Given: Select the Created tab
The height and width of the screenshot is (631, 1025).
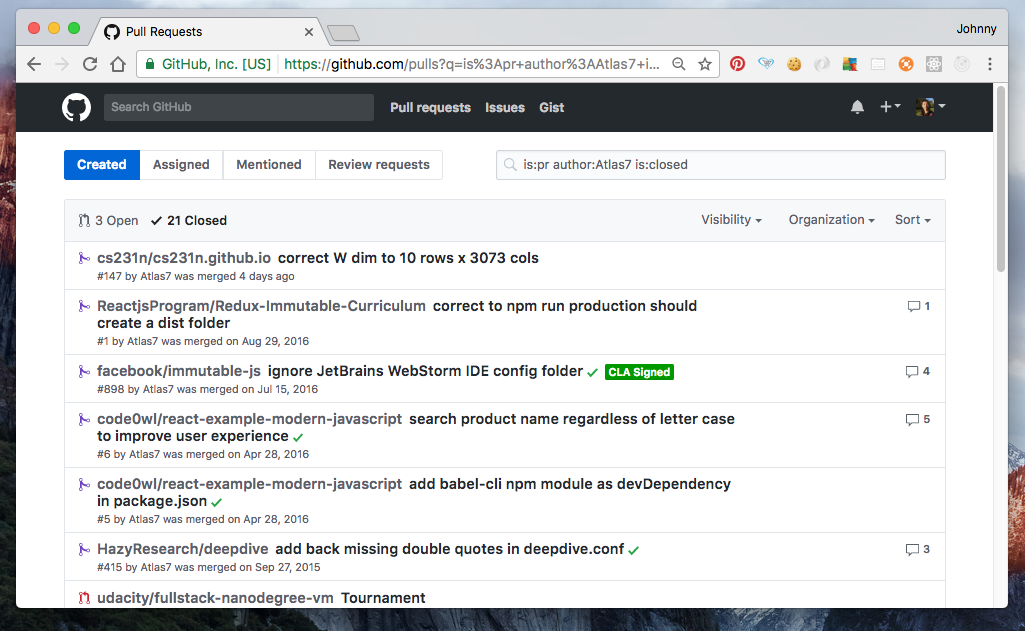Looking at the screenshot, I should pyautogui.click(x=101, y=165).
